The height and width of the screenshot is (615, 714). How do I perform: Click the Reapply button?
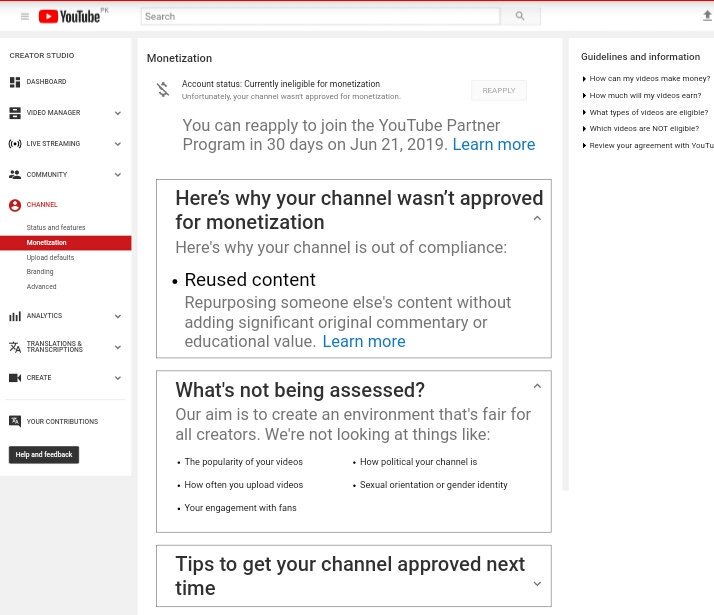coord(499,91)
